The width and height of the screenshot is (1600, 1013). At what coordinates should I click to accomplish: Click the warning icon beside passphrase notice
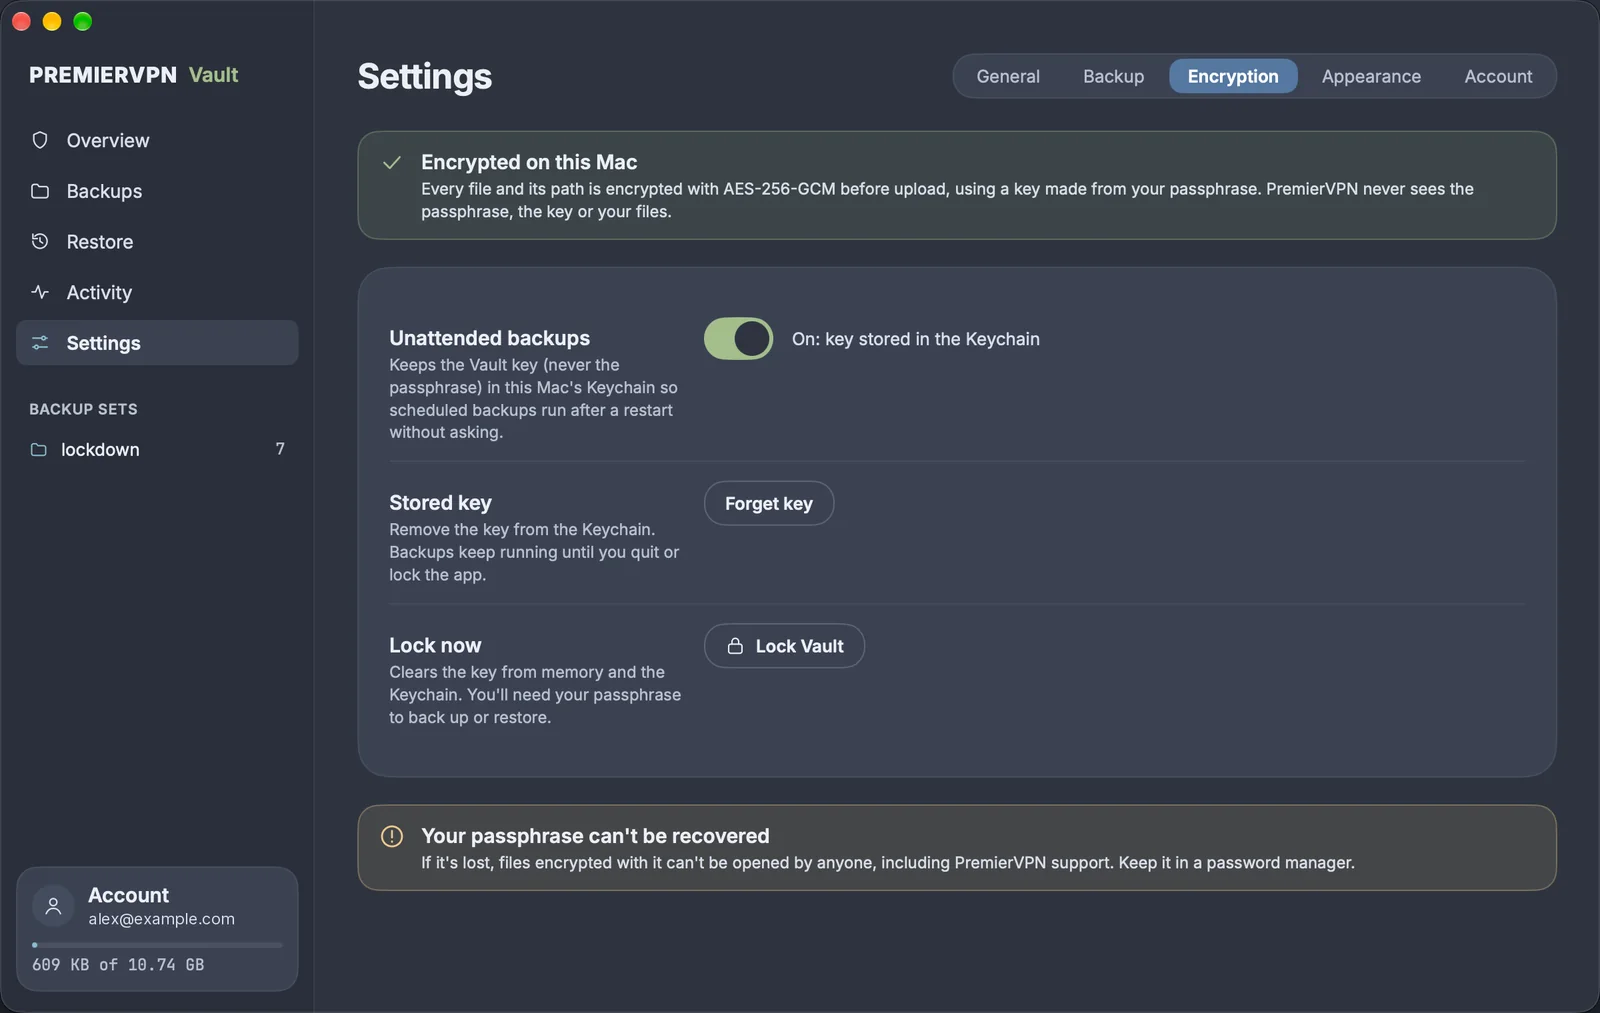pos(392,836)
